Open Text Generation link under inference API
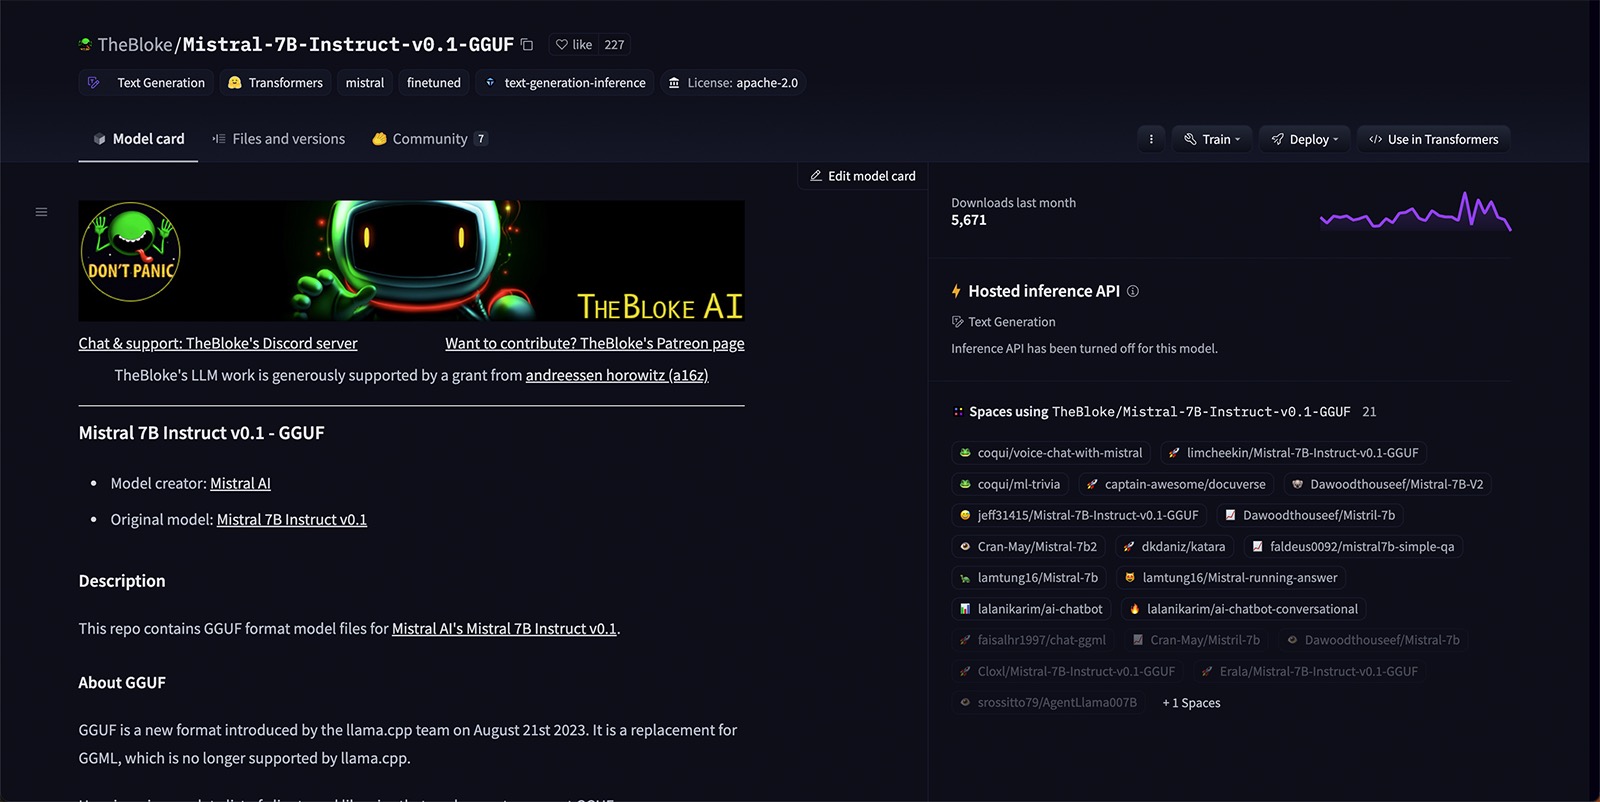Viewport: 1600px width, 802px height. [x=1003, y=322]
